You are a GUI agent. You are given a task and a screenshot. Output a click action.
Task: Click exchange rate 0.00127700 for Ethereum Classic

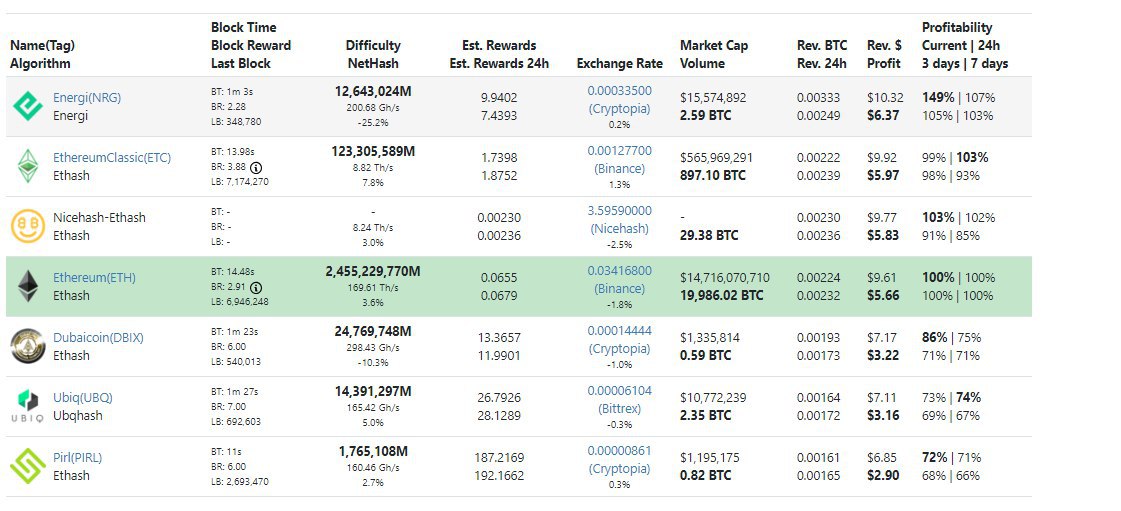point(620,151)
